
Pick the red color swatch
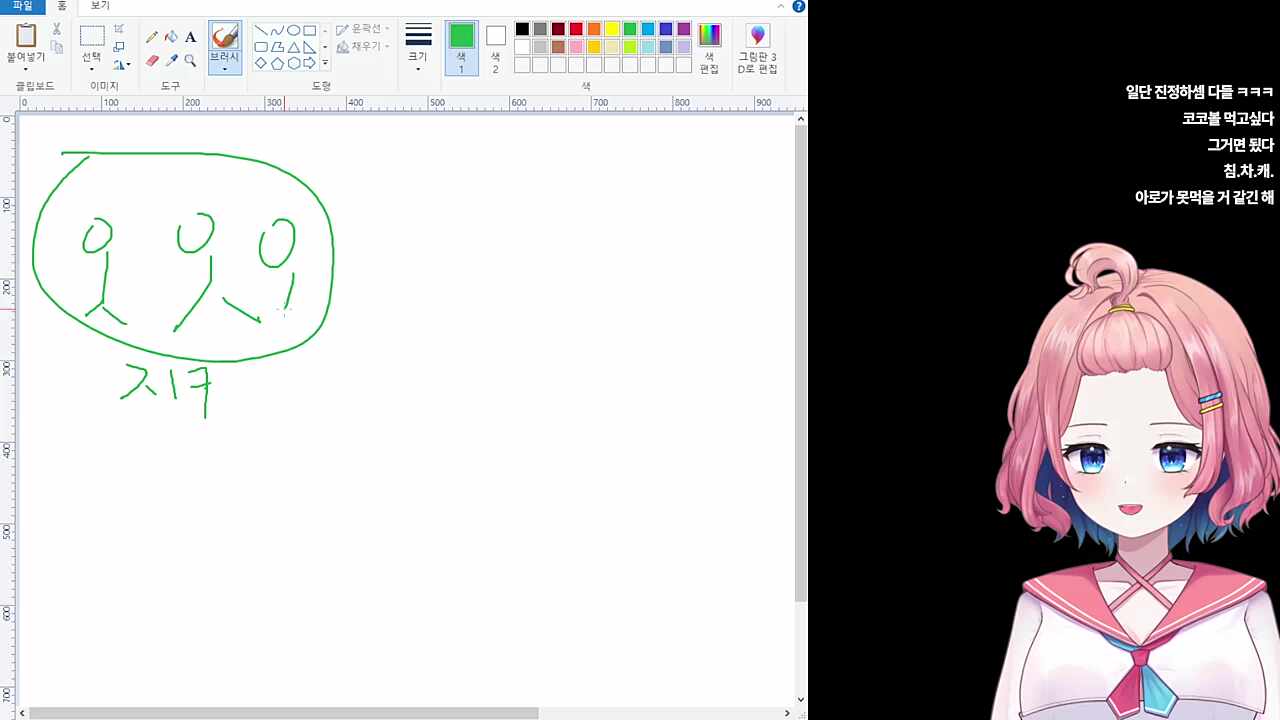click(x=576, y=29)
